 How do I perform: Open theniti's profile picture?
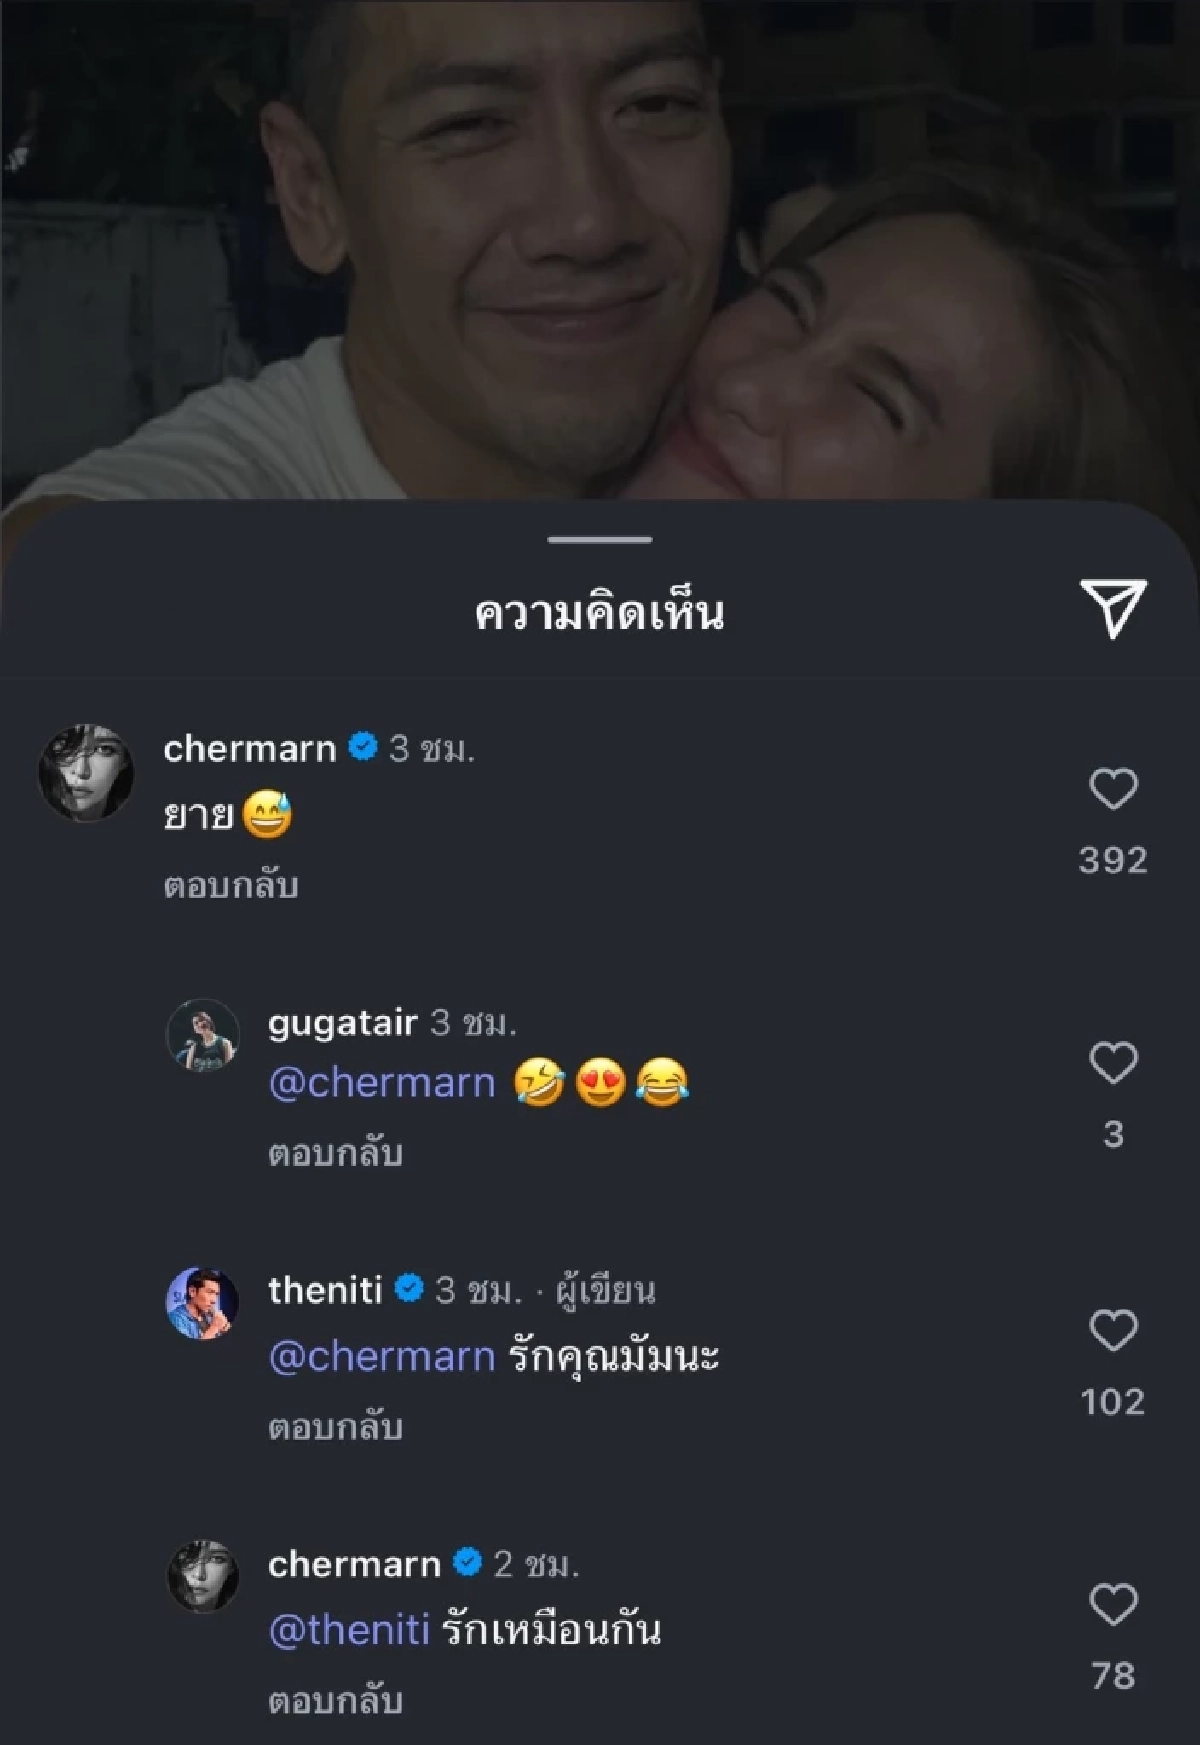202,1304
